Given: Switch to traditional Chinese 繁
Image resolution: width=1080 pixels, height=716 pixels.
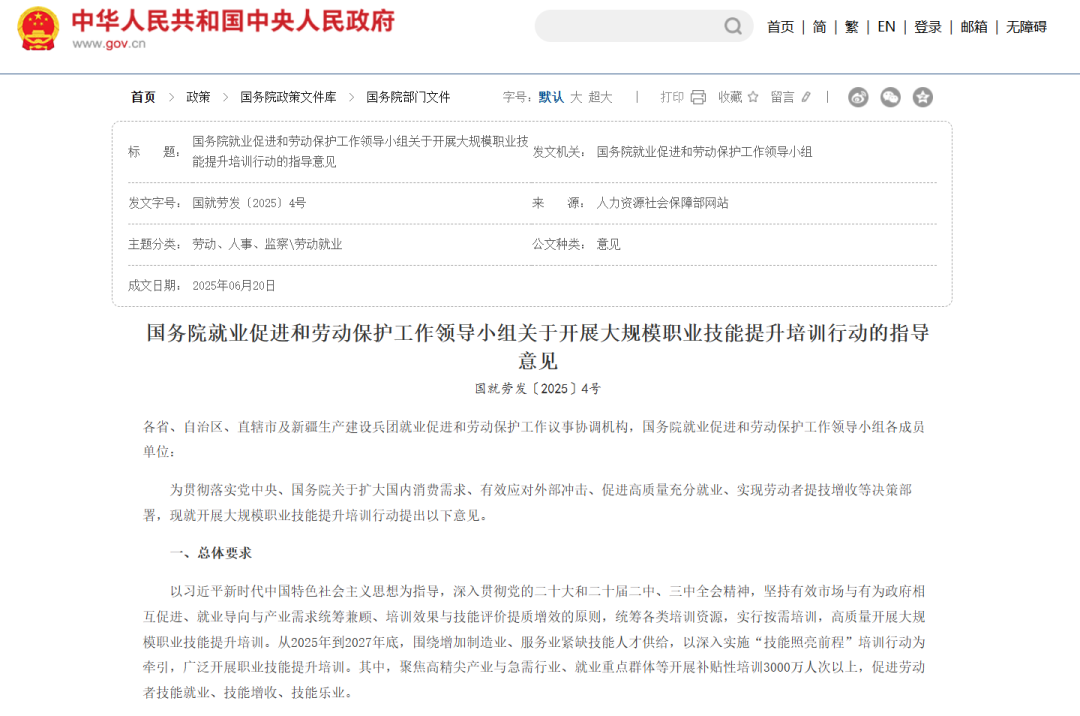Looking at the screenshot, I should [851, 27].
